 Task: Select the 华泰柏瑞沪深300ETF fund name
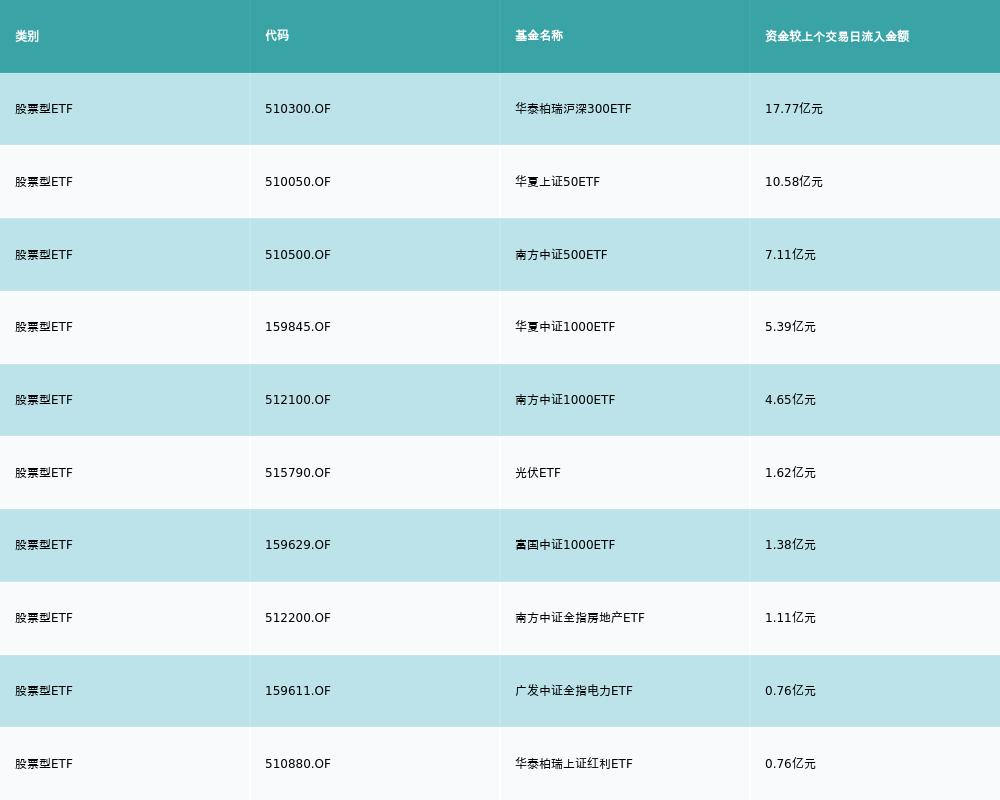click(x=573, y=108)
